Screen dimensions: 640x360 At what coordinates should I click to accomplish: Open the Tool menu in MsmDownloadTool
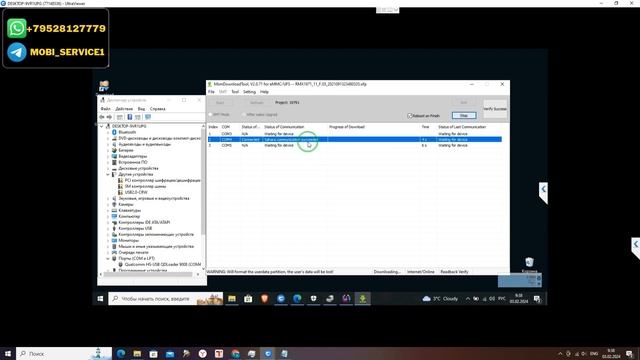click(x=235, y=92)
